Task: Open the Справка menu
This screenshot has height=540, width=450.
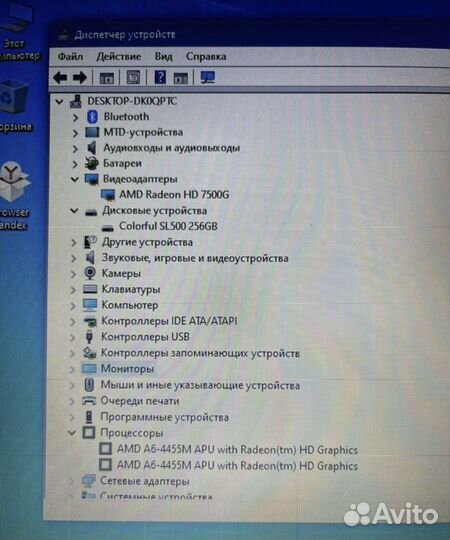Action: [206, 56]
